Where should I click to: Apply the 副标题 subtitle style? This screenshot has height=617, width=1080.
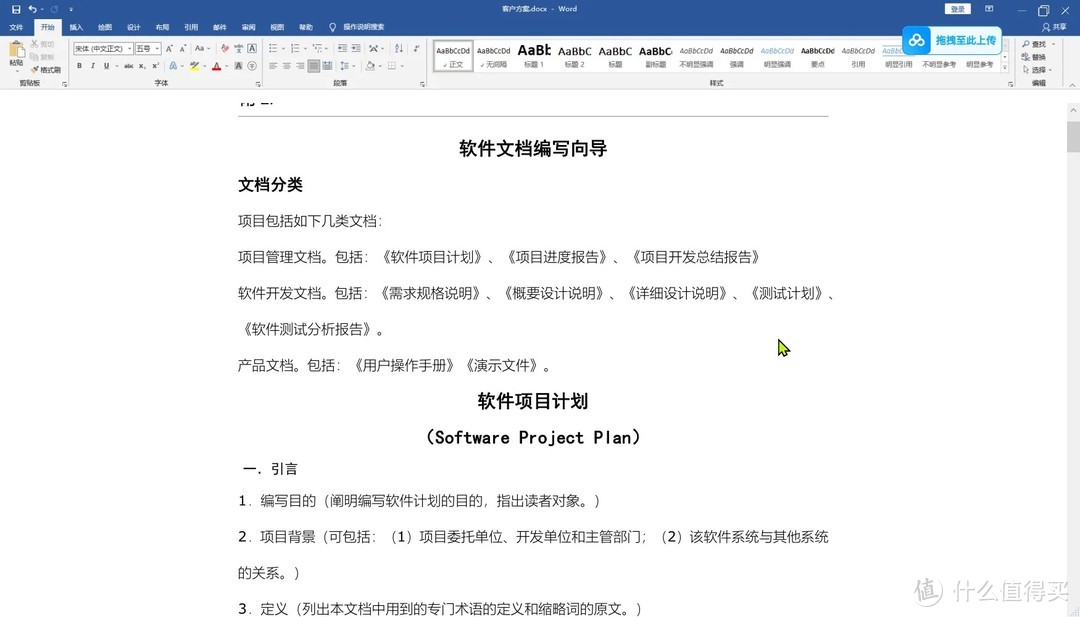[655, 55]
